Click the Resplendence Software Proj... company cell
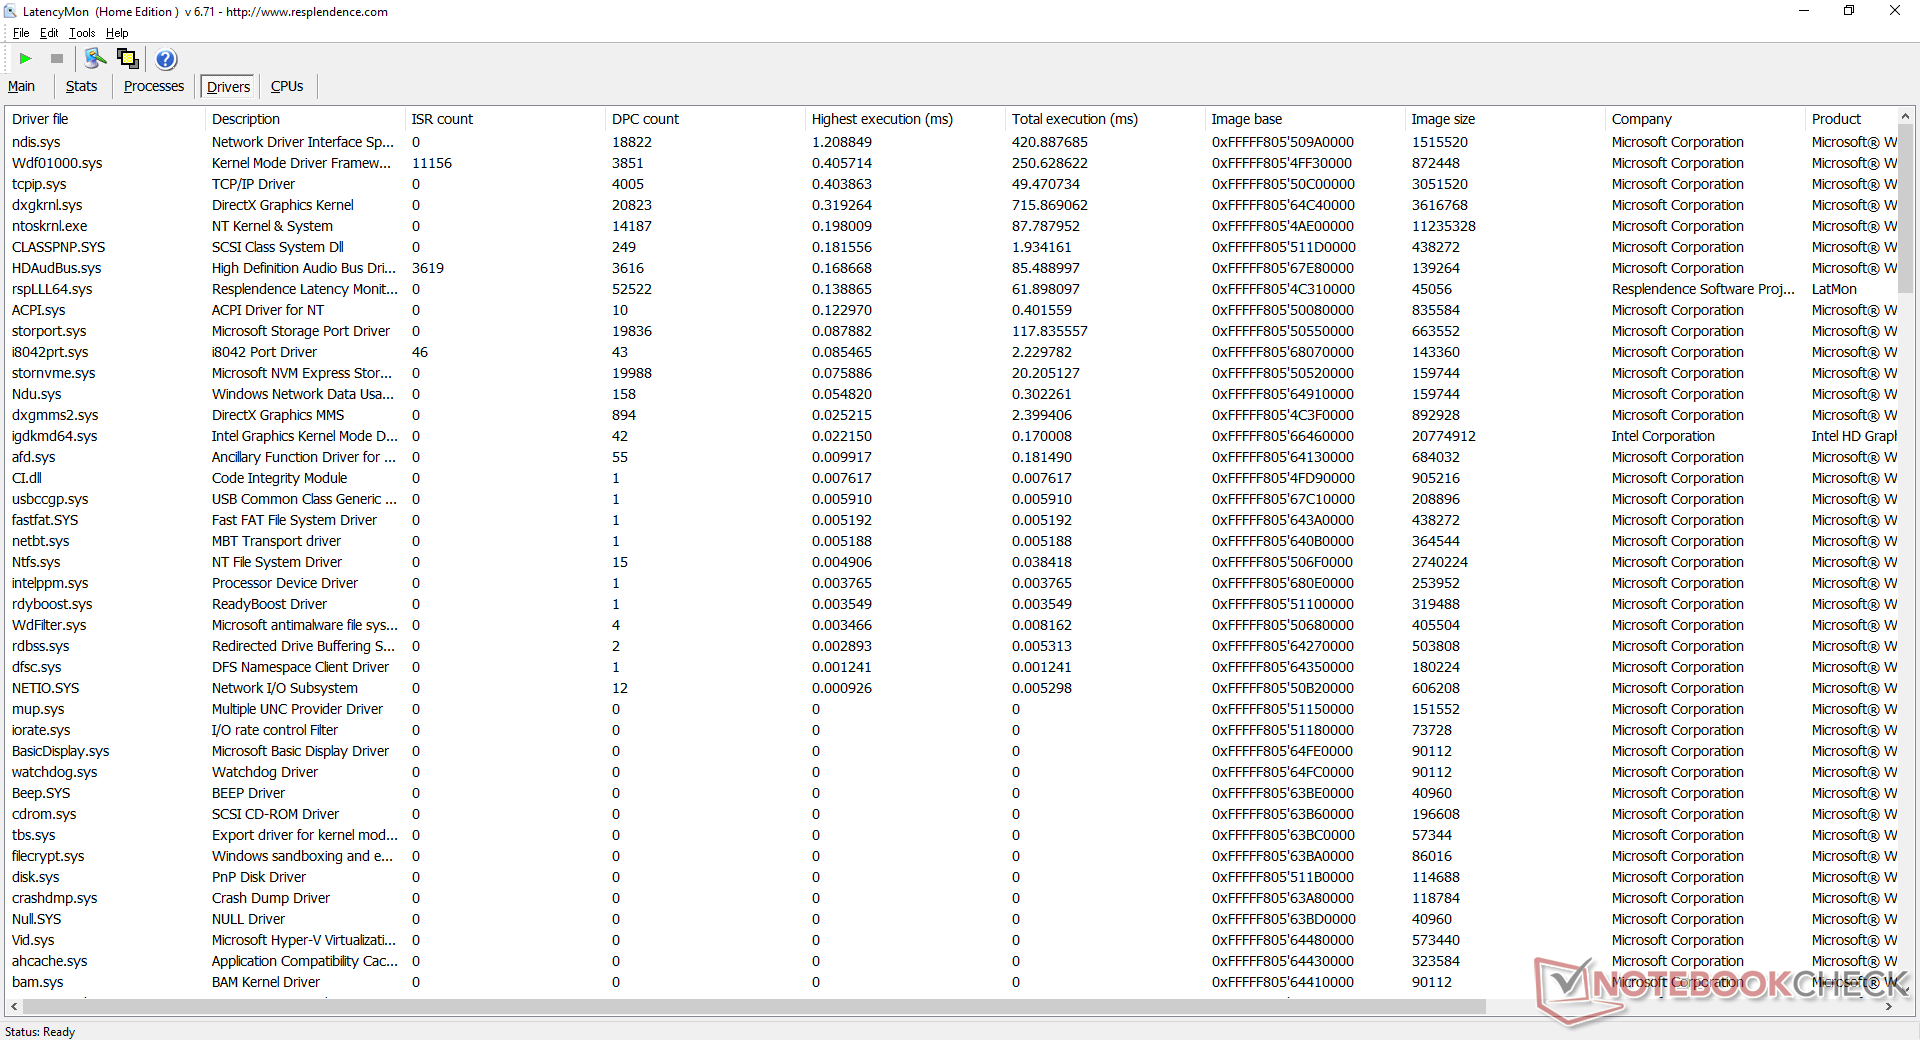1920x1040 pixels. (x=1703, y=289)
